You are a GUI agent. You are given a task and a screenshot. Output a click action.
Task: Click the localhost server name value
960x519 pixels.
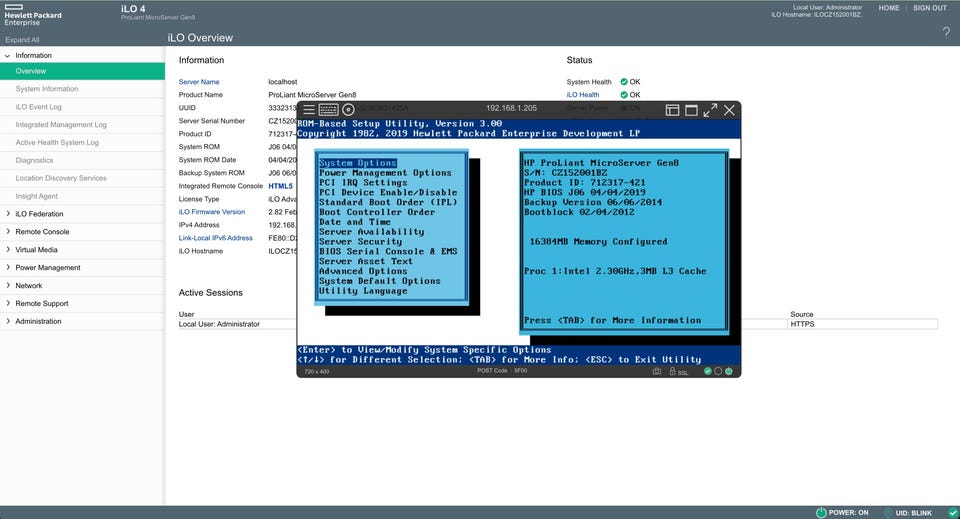(283, 82)
